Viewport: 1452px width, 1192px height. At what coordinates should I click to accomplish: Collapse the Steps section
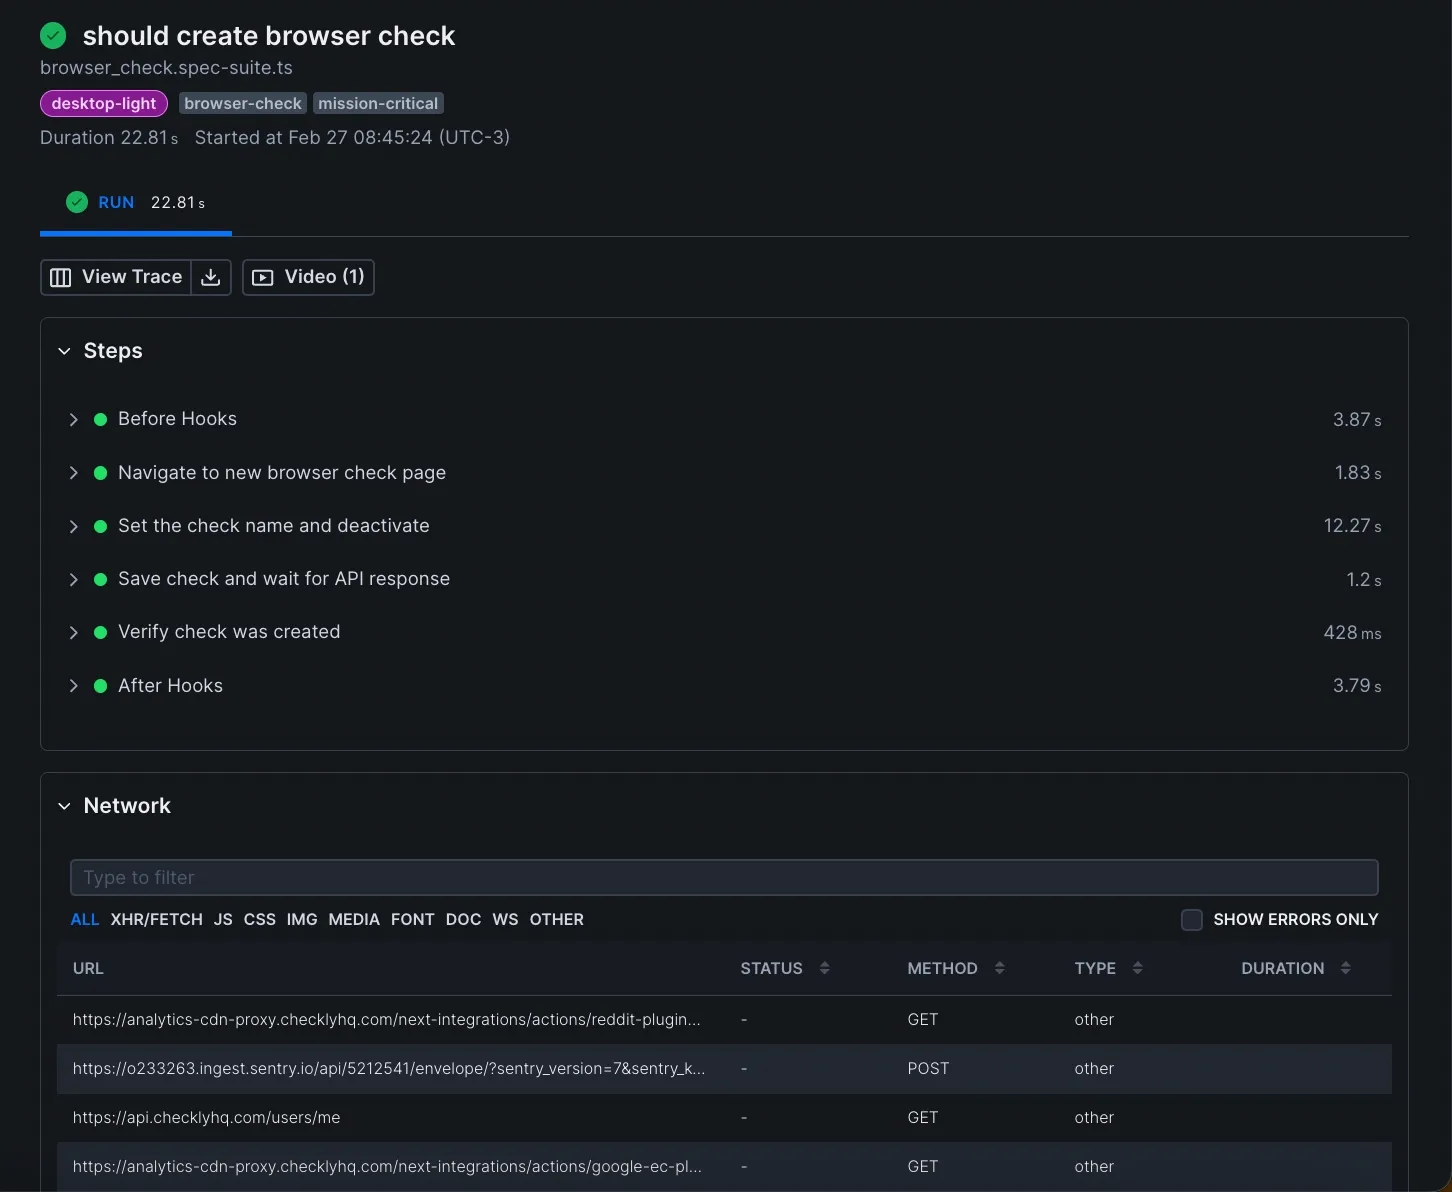(65, 351)
